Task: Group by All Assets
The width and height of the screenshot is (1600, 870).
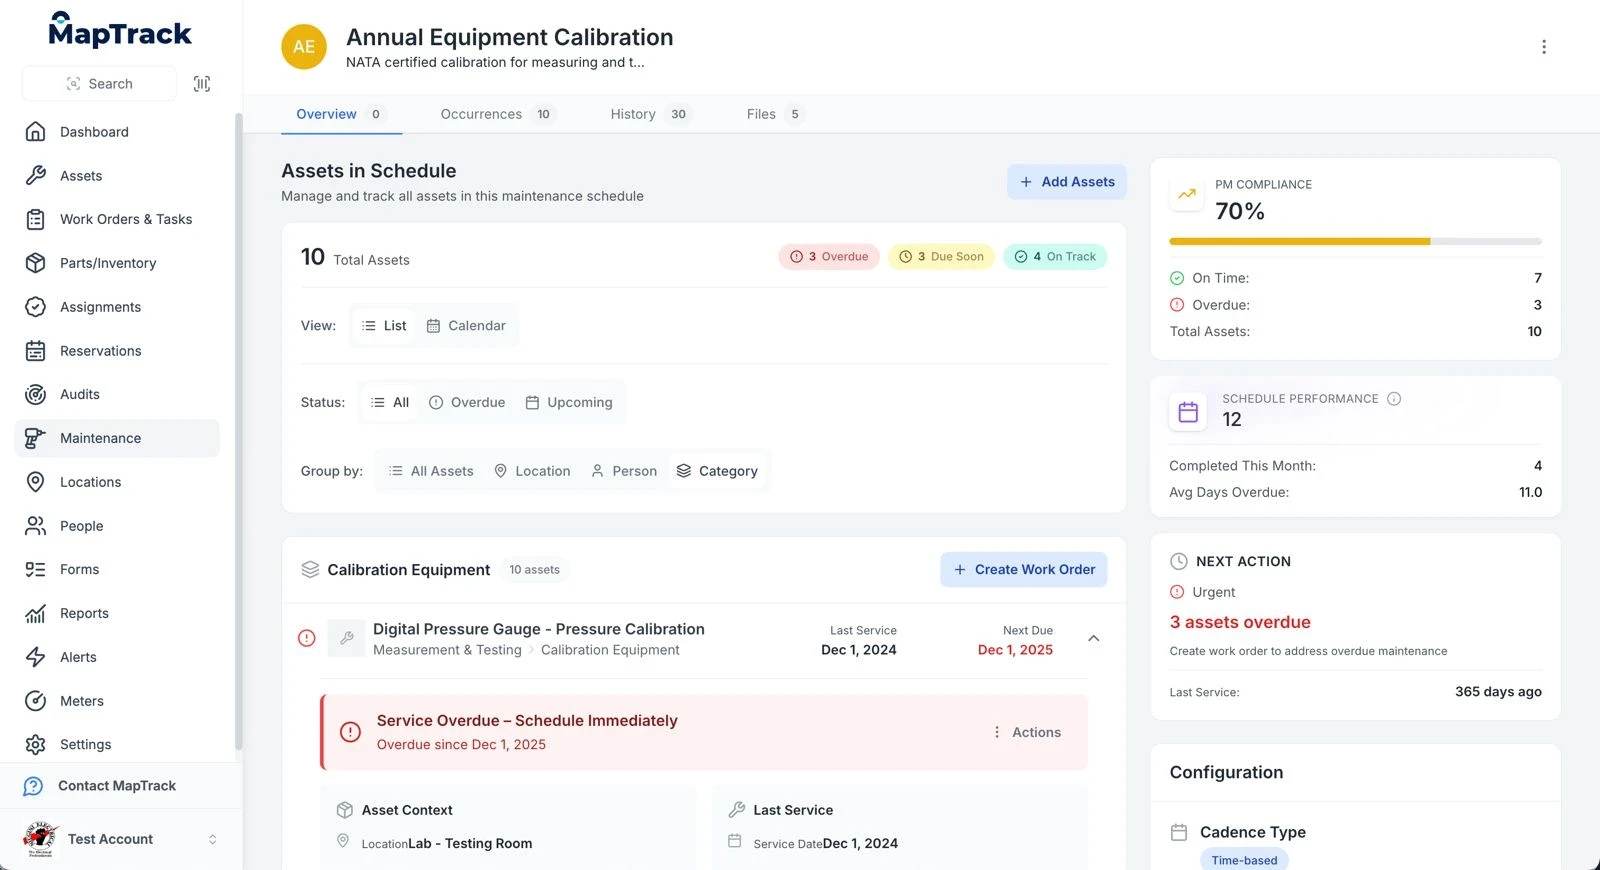Action: pos(431,471)
